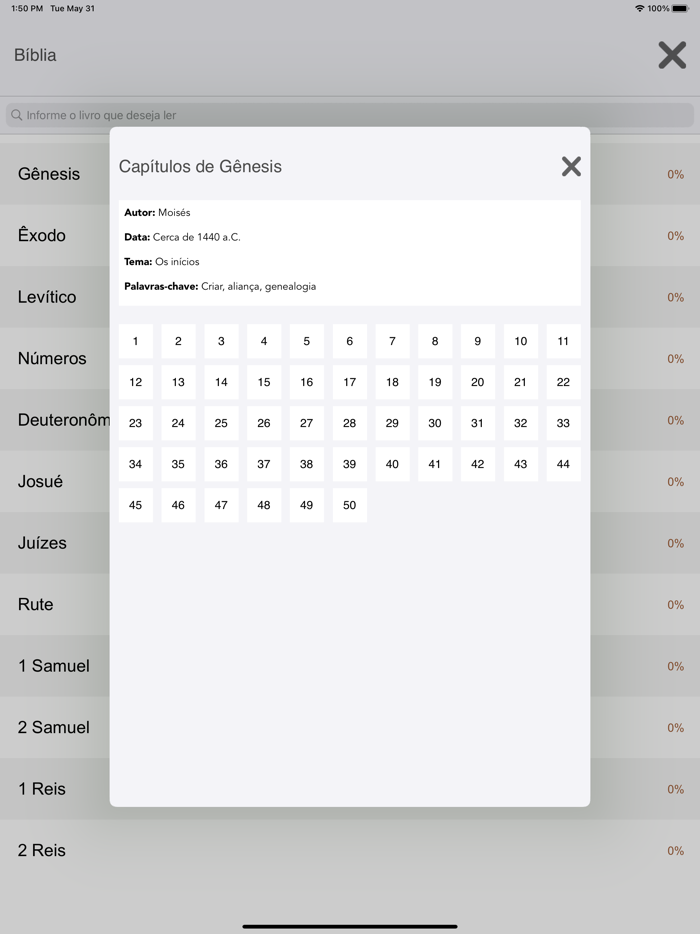This screenshot has width=700, height=934.
Task: Open chapter 11 of Gênesis
Action: click(563, 341)
